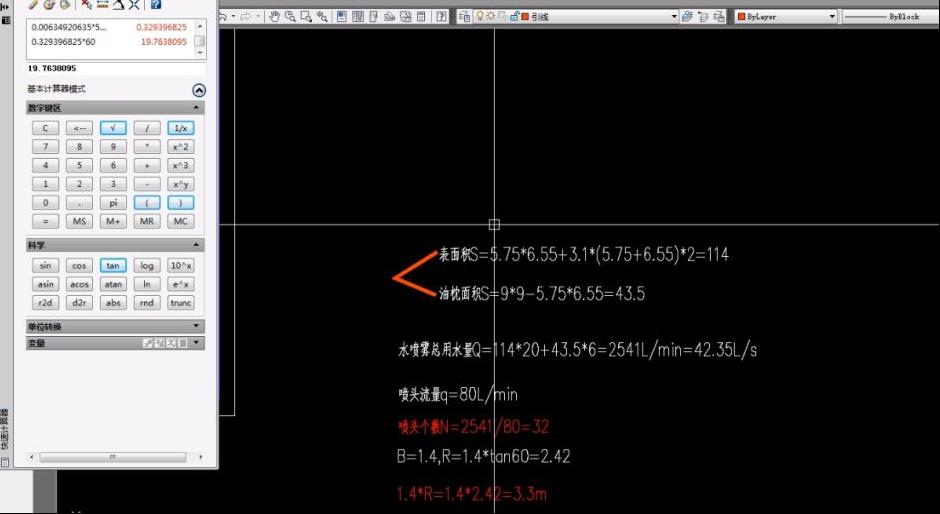Toggle layer freeze sun icon for 引线

pos(490,17)
